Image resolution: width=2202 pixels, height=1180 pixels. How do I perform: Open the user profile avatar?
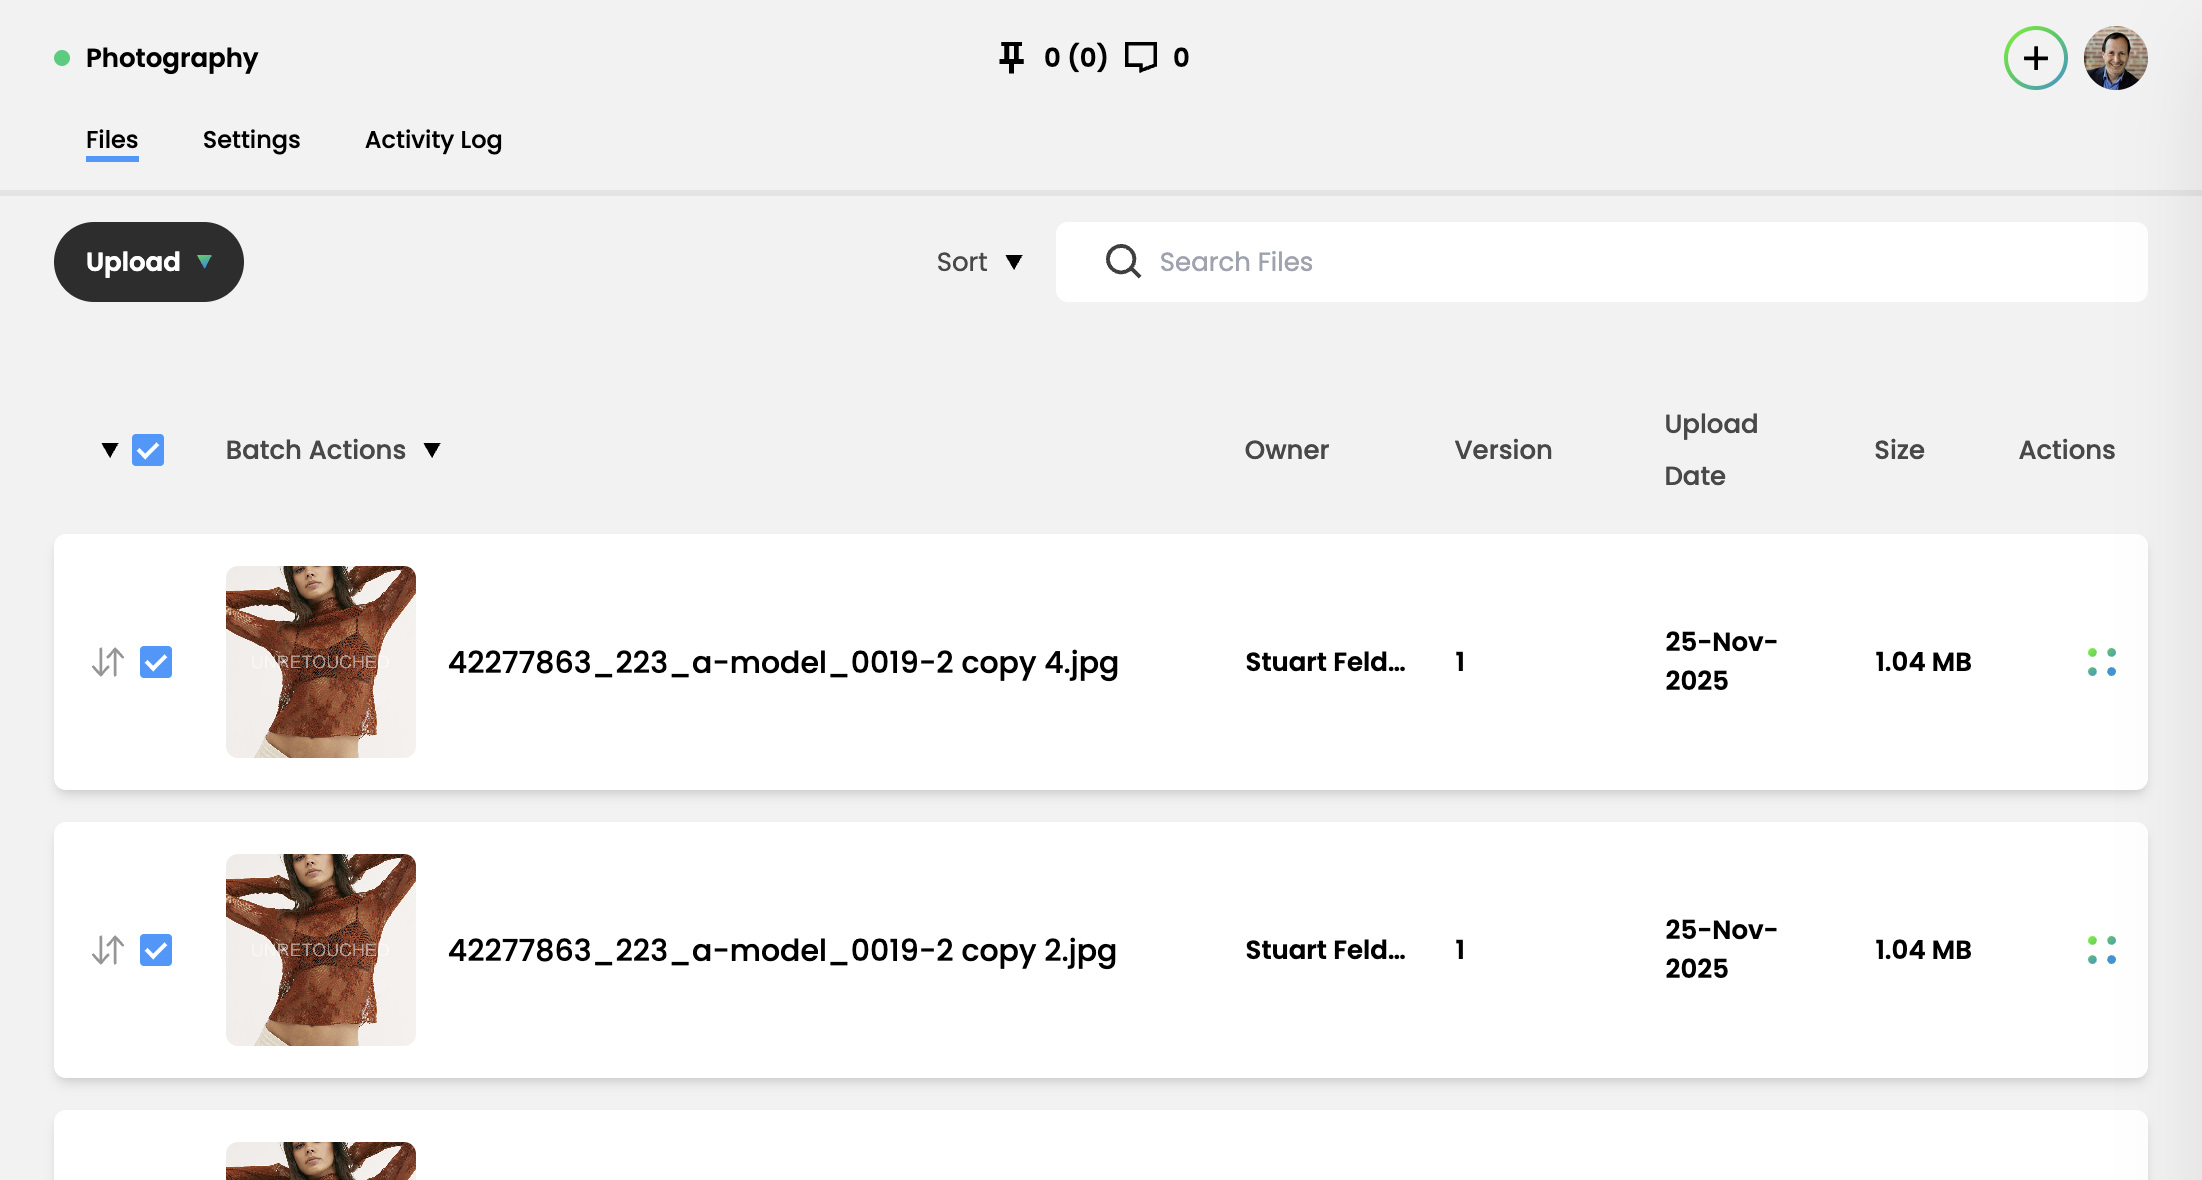(x=2115, y=58)
